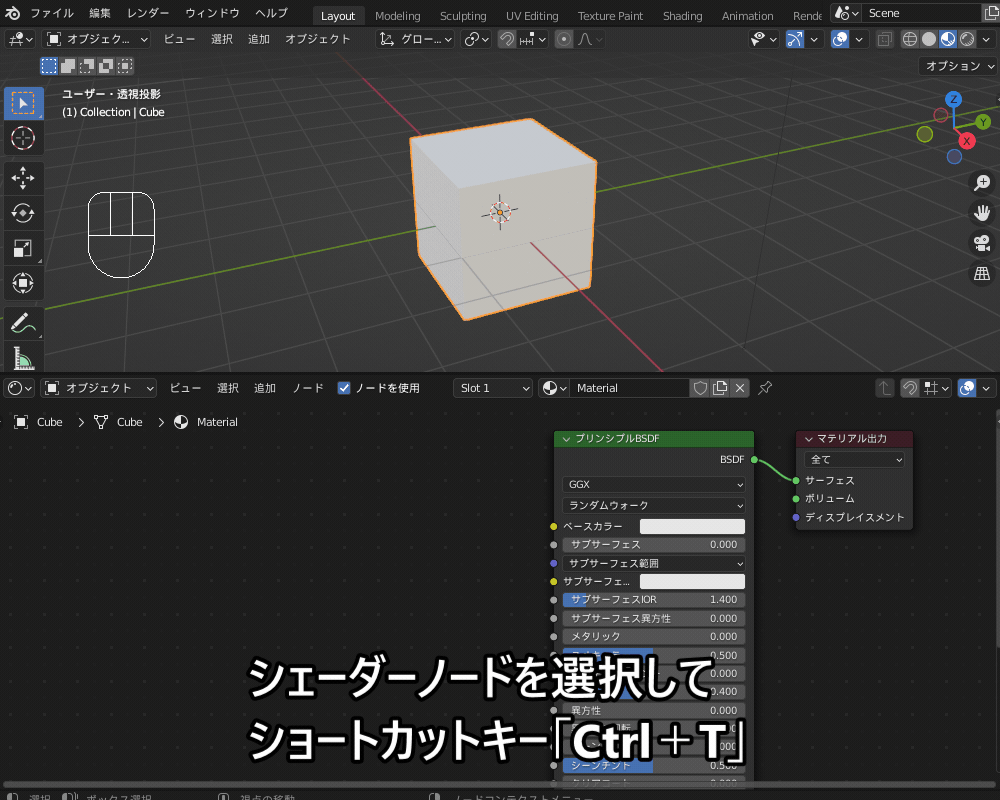Open the ランダムウォーク subsurface method dropdown
This screenshot has height=800, width=1000.
click(x=653, y=505)
